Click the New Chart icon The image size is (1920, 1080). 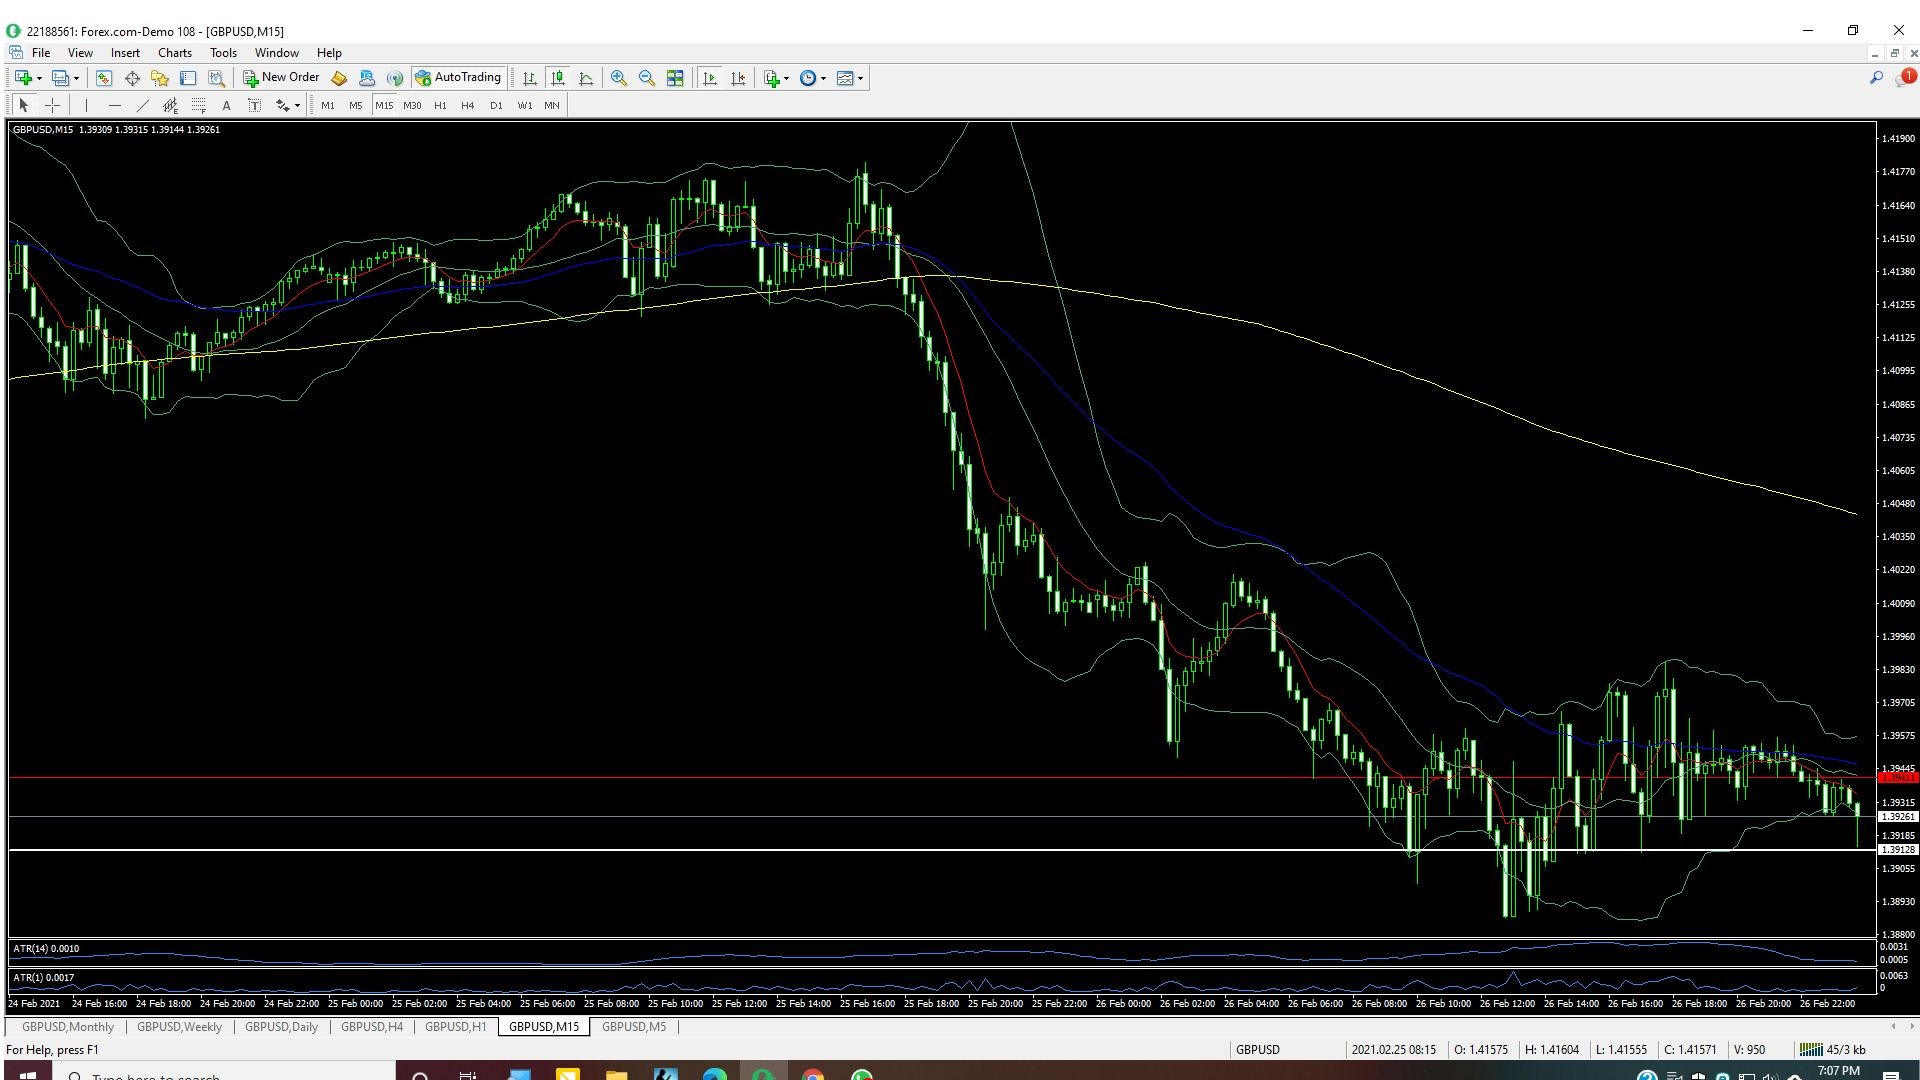[x=23, y=78]
